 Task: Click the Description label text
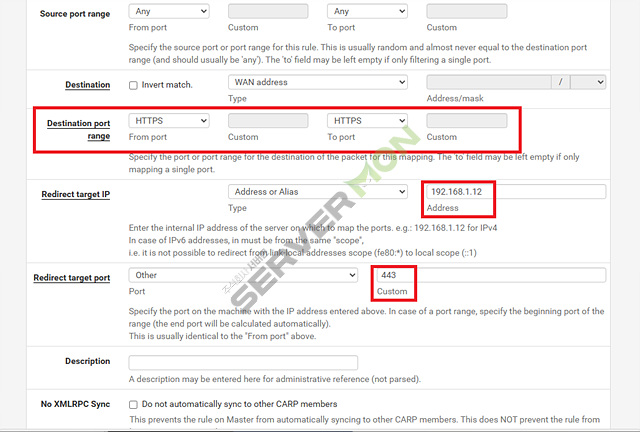pyautogui.click(x=88, y=361)
